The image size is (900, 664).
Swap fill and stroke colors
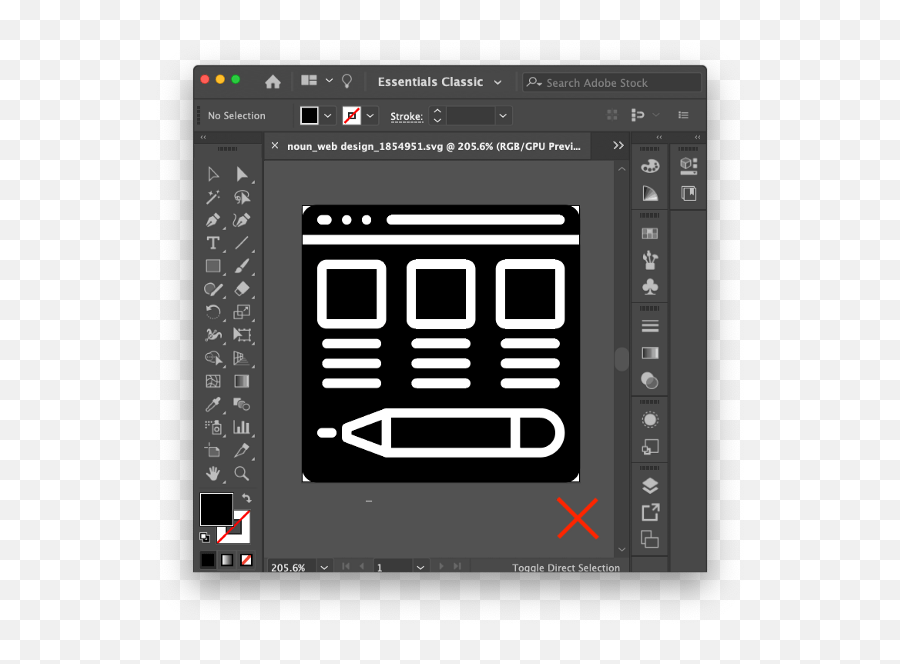click(247, 498)
